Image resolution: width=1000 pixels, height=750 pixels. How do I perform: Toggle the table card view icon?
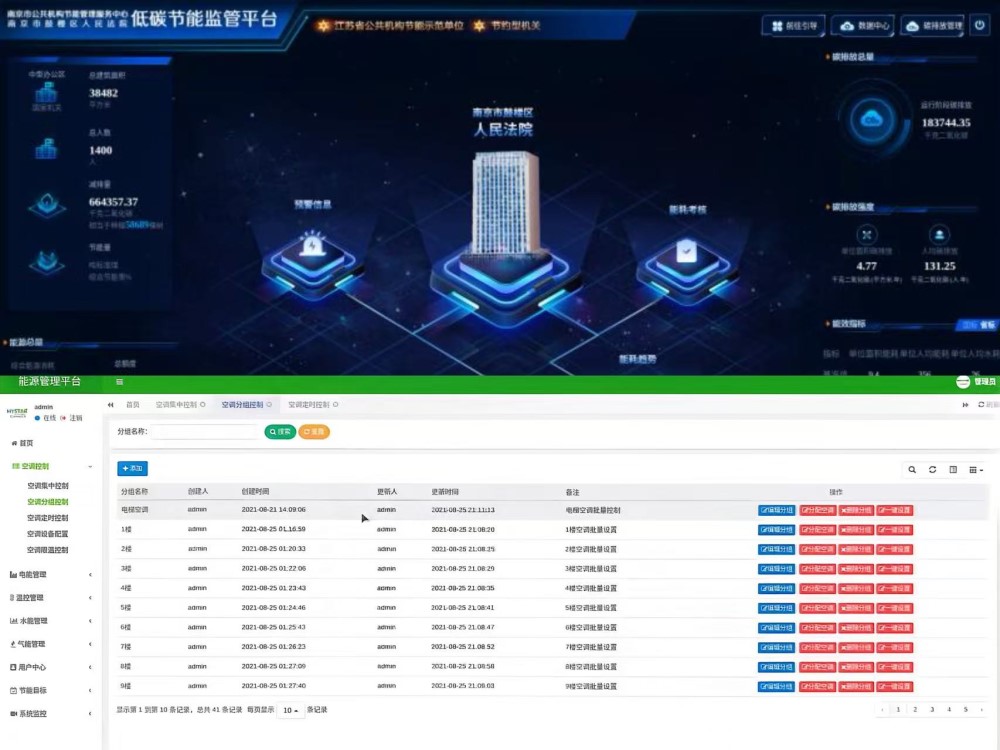[x=953, y=469]
